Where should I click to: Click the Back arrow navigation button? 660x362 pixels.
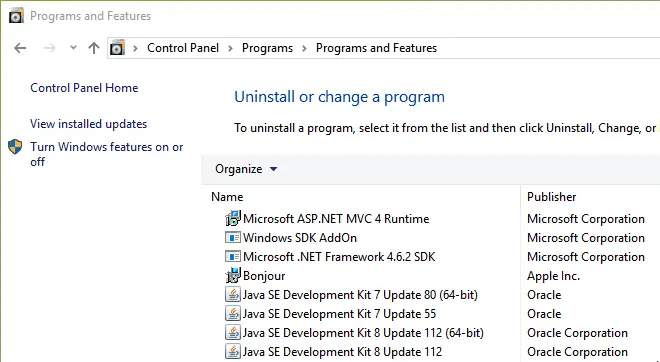tap(20, 48)
